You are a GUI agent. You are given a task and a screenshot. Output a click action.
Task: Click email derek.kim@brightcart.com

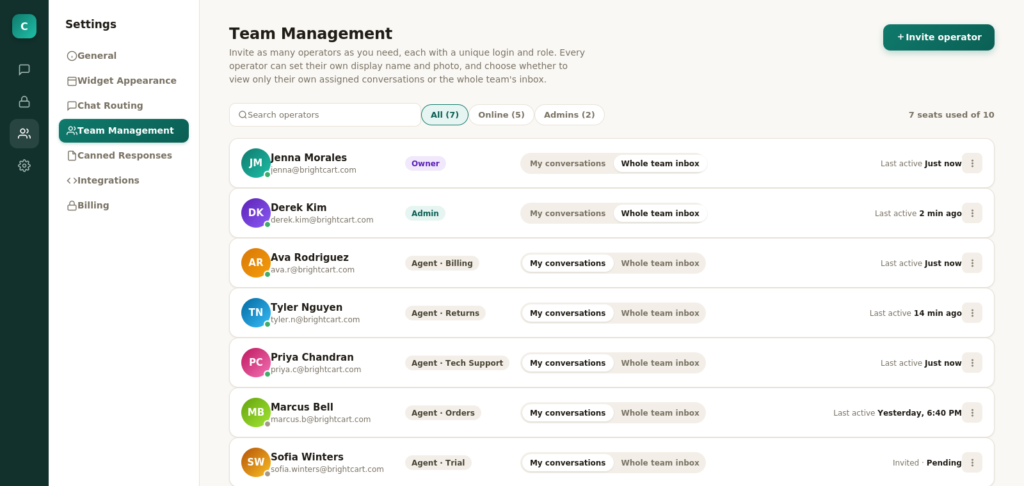click(322, 220)
